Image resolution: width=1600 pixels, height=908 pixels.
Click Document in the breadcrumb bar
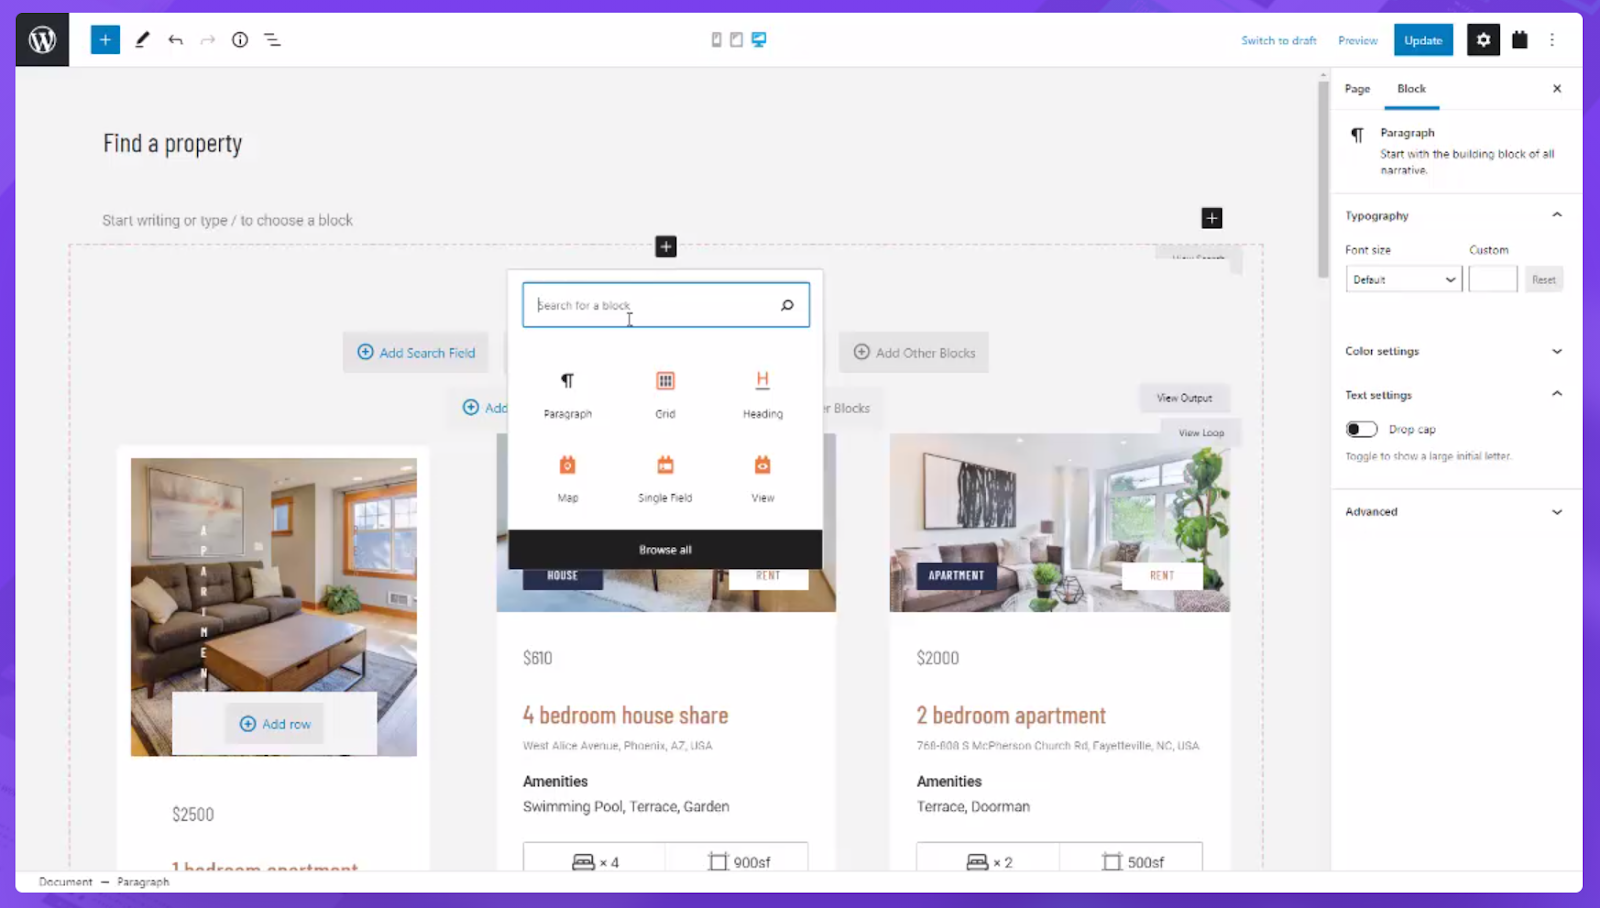[x=65, y=882]
